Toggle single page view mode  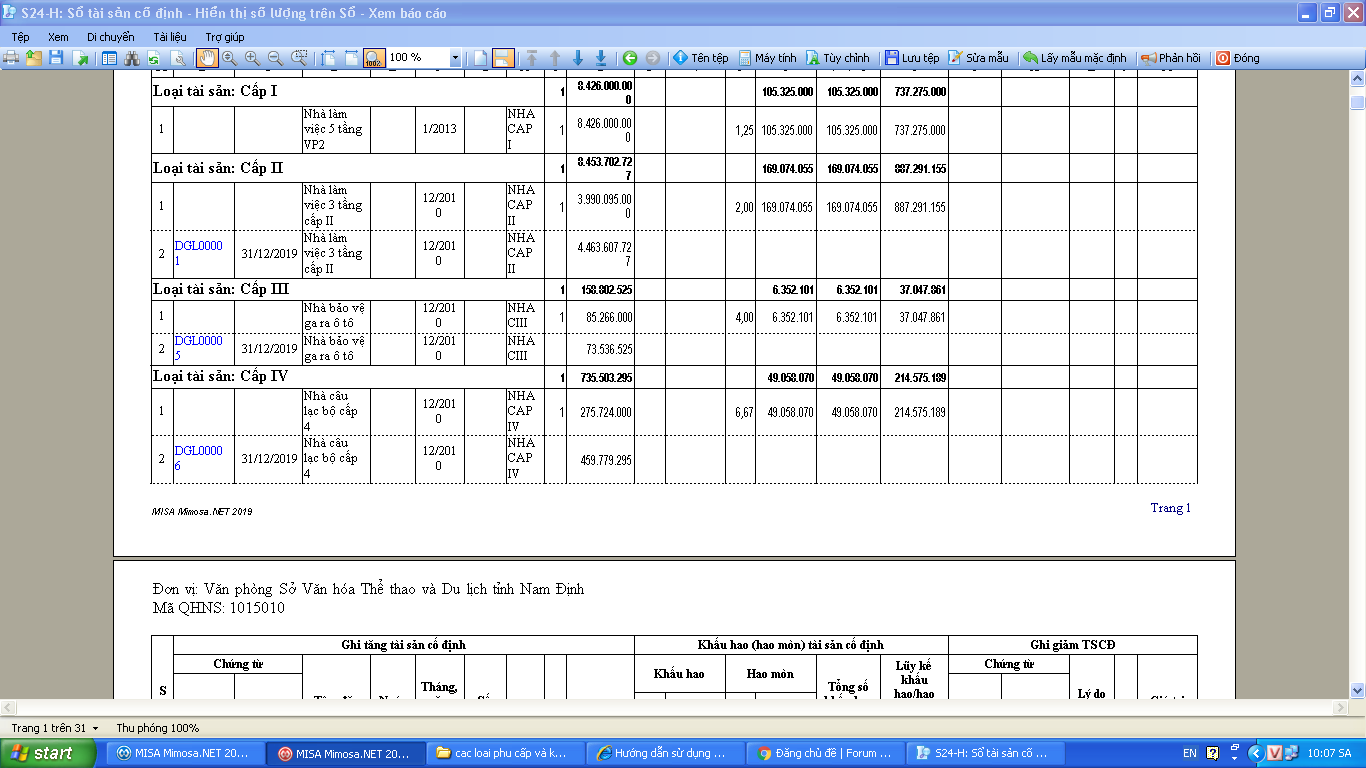click(481, 58)
